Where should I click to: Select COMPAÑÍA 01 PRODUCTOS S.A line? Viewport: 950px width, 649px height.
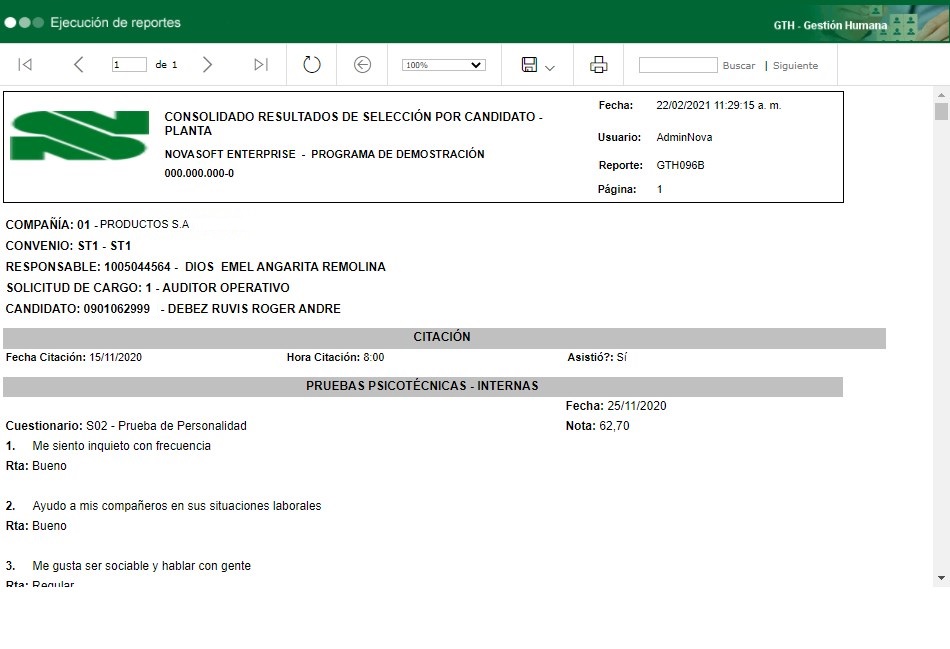tap(97, 224)
